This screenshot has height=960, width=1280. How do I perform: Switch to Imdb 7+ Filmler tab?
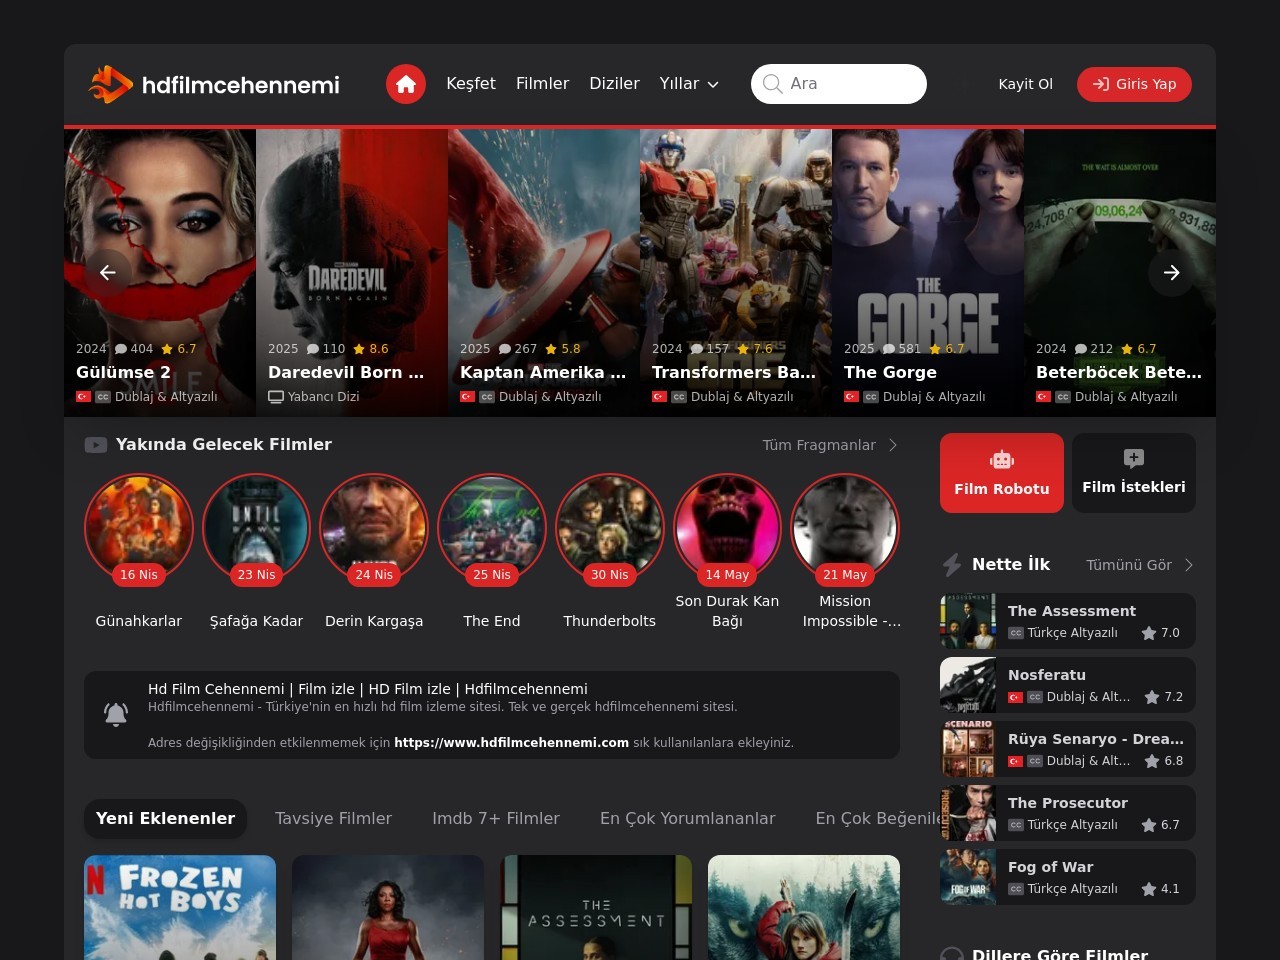(x=496, y=818)
